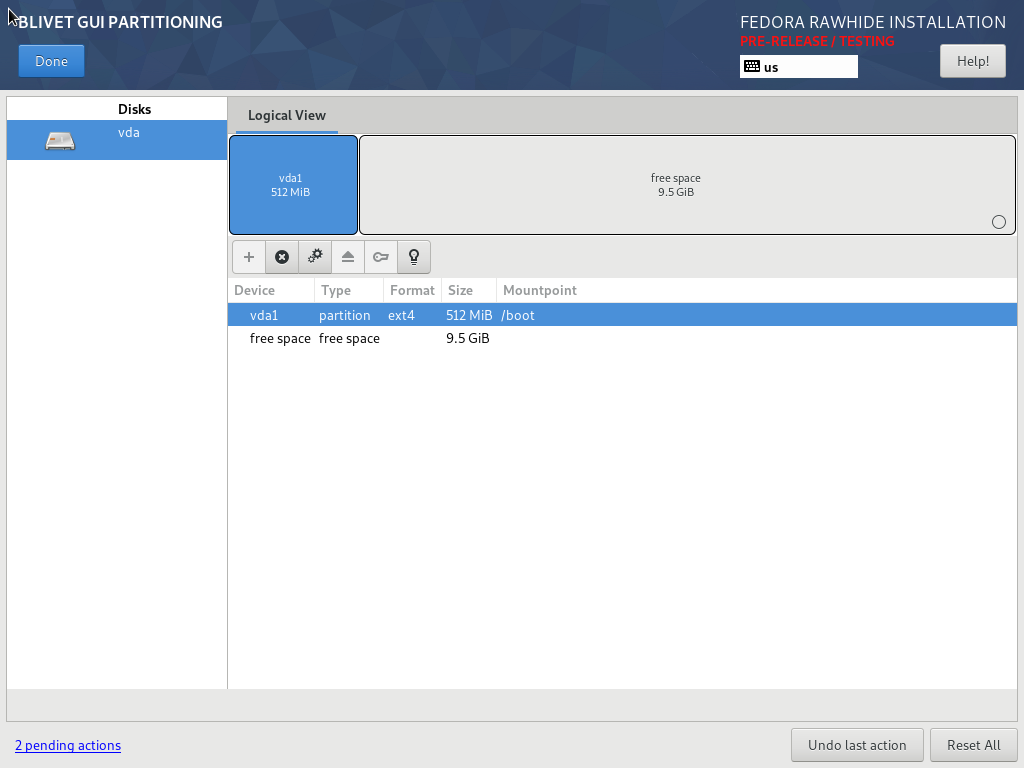
Task: Click the Done button
Action: point(52,61)
